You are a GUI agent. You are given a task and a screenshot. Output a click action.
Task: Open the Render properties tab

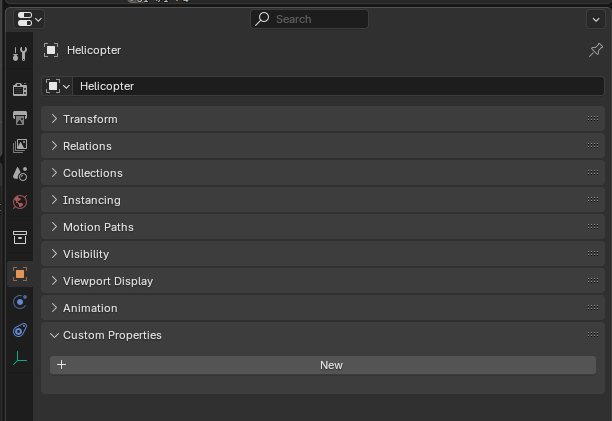[x=20, y=89]
